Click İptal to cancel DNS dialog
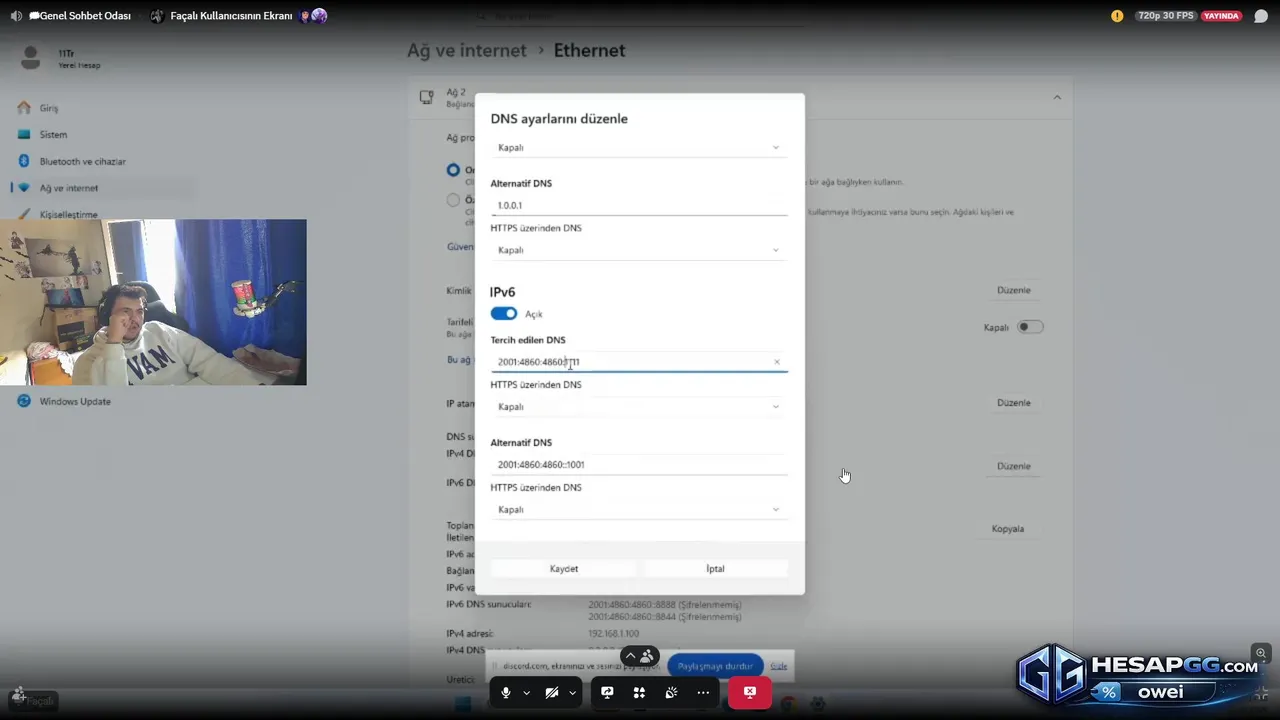 pyautogui.click(x=715, y=569)
